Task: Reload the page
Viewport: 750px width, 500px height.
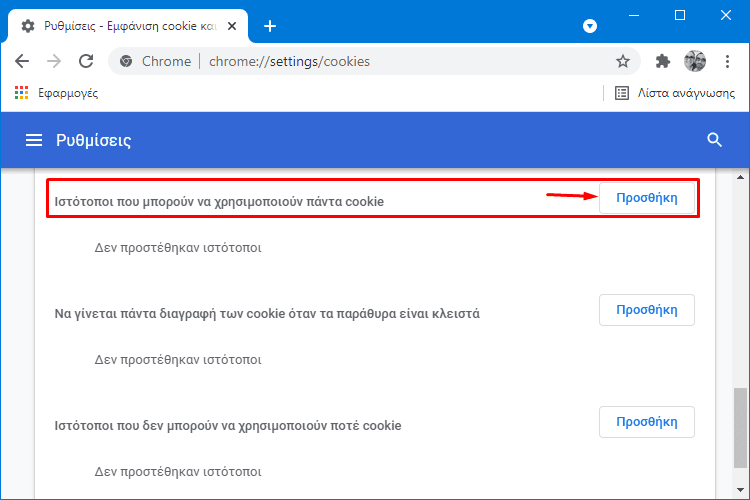Action: (x=86, y=61)
